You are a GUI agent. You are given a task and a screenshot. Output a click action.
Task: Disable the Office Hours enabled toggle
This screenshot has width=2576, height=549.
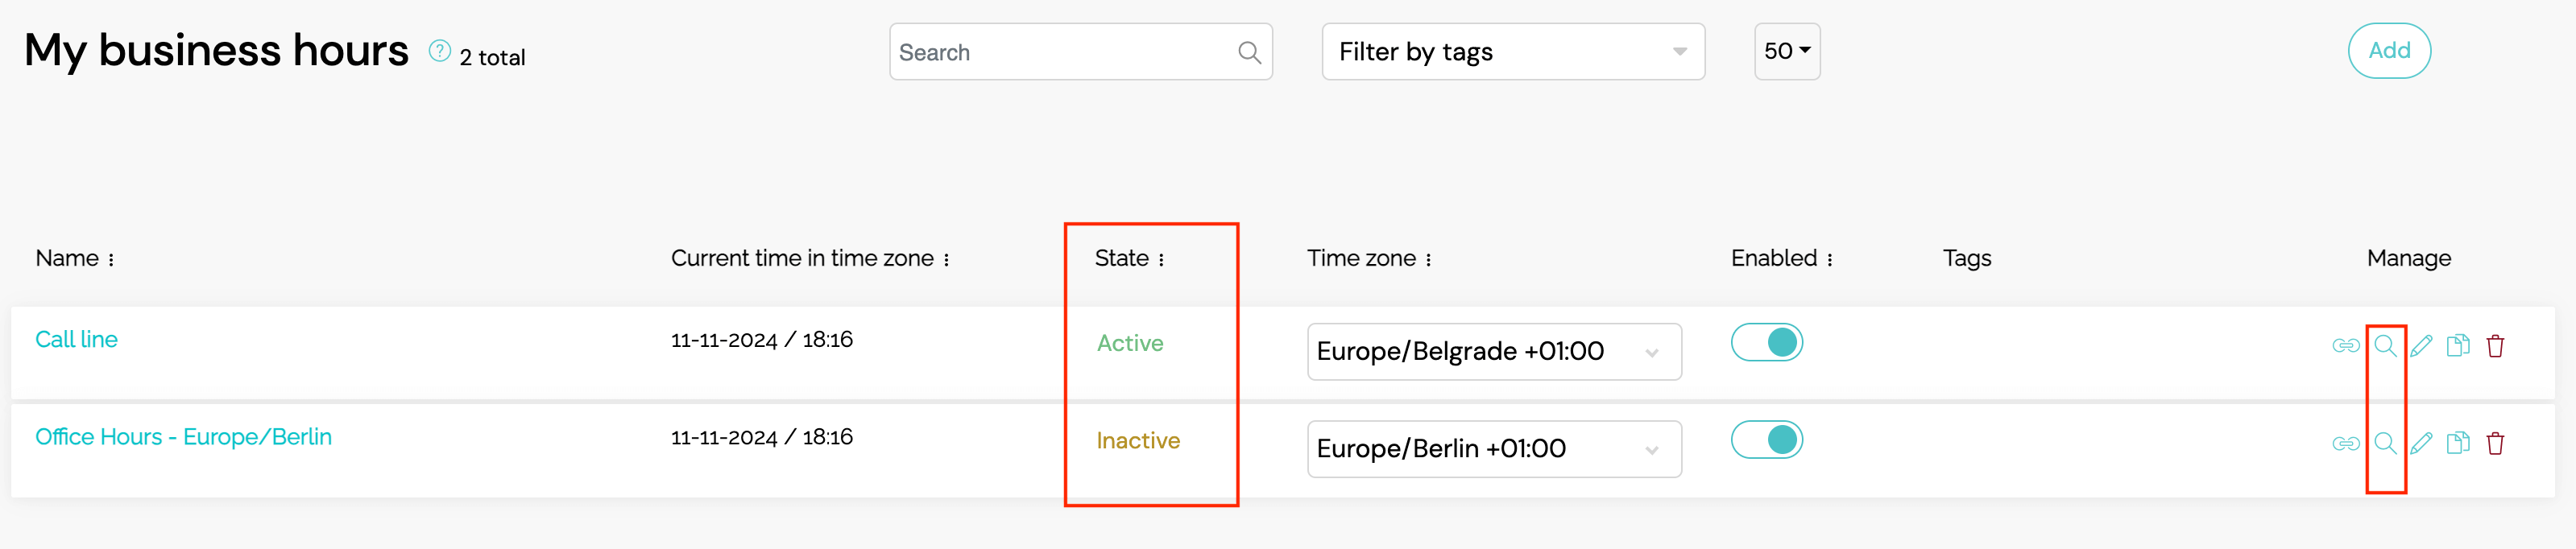coord(1766,440)
